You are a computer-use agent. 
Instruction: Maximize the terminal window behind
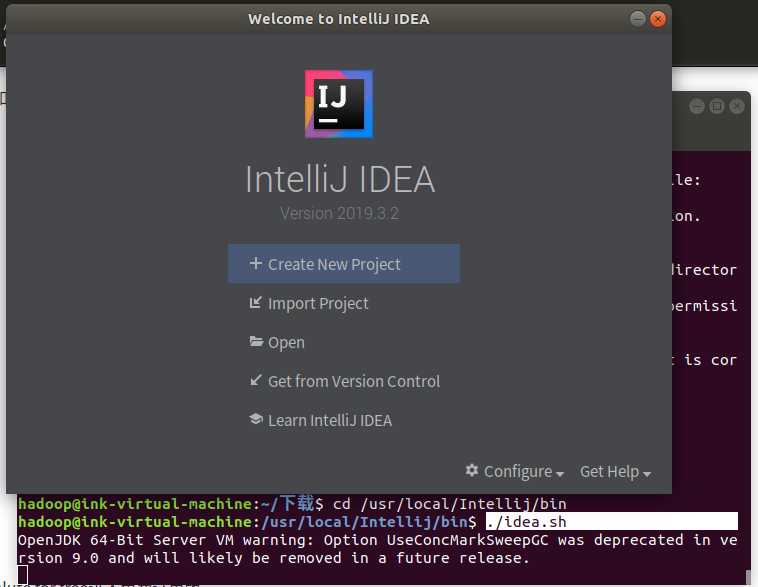tap(717, 106)
